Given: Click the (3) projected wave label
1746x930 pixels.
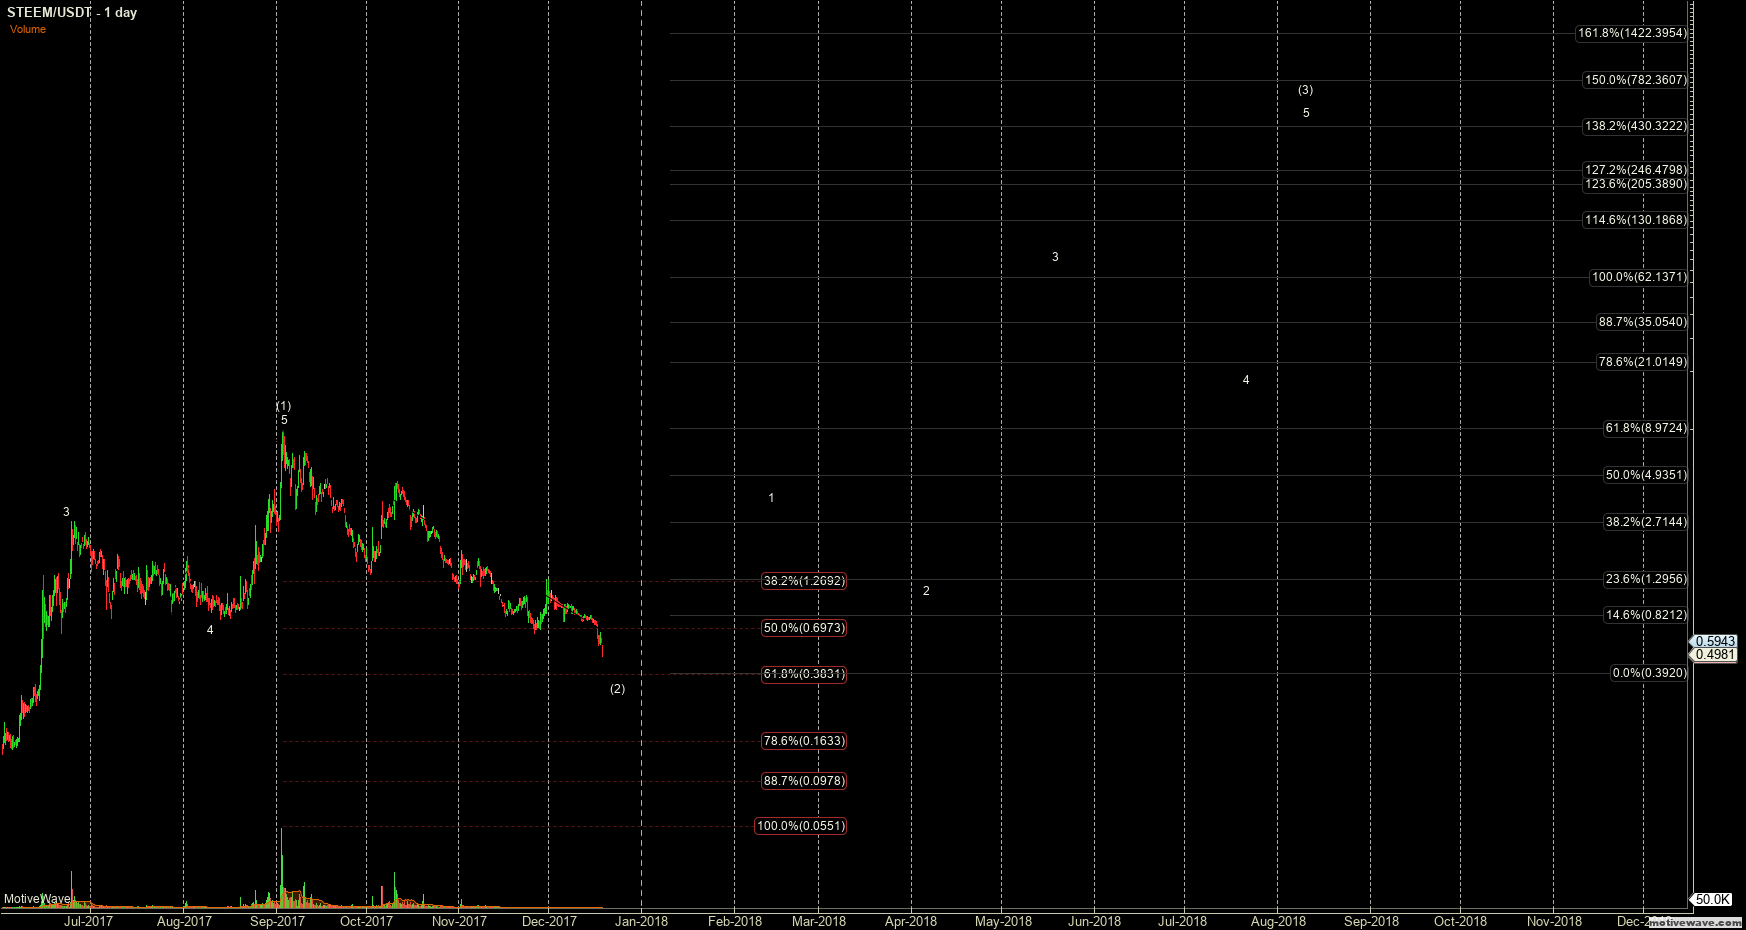Looking at the screenshot, I should (1306, 90).
